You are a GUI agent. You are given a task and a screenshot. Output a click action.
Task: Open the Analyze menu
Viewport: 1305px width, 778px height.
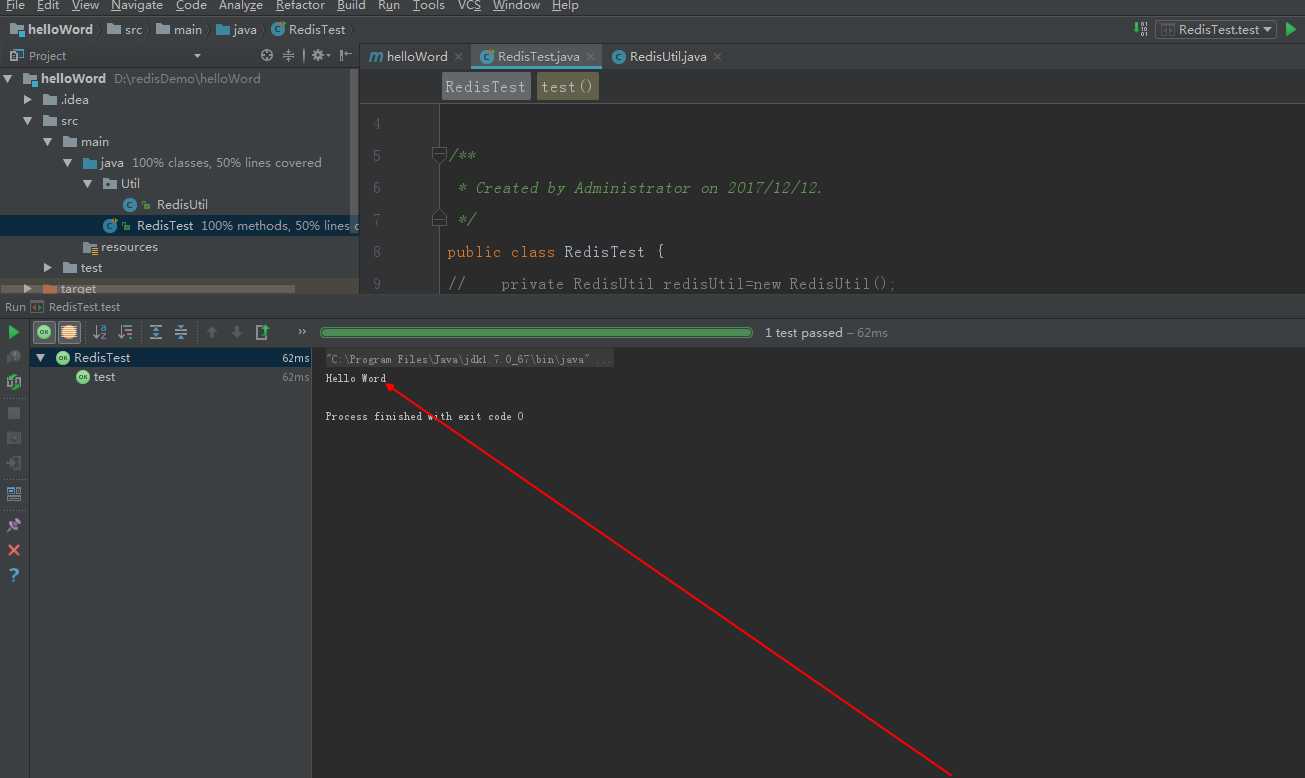click(240, 6)
